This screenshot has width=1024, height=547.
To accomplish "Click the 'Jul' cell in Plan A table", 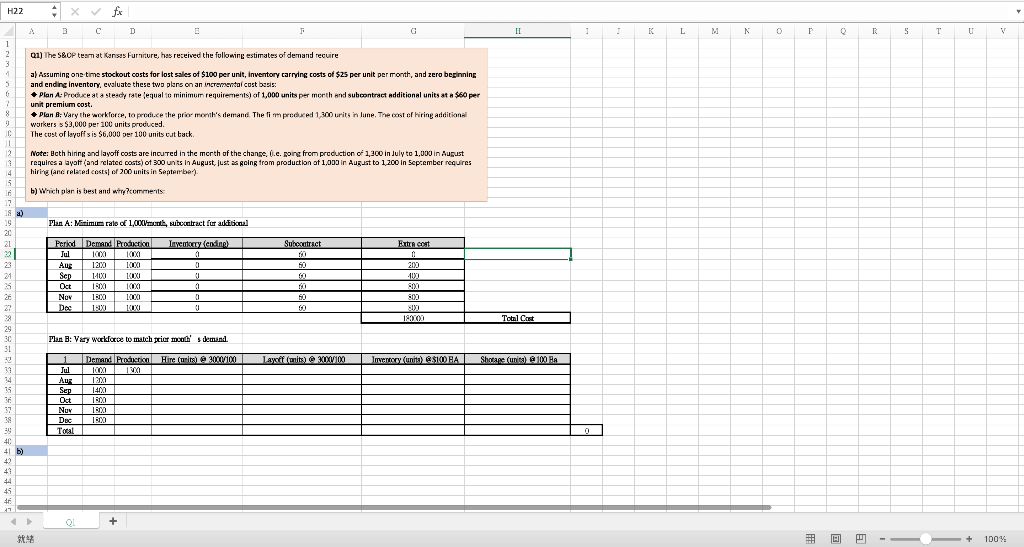I will pos(65,254).
